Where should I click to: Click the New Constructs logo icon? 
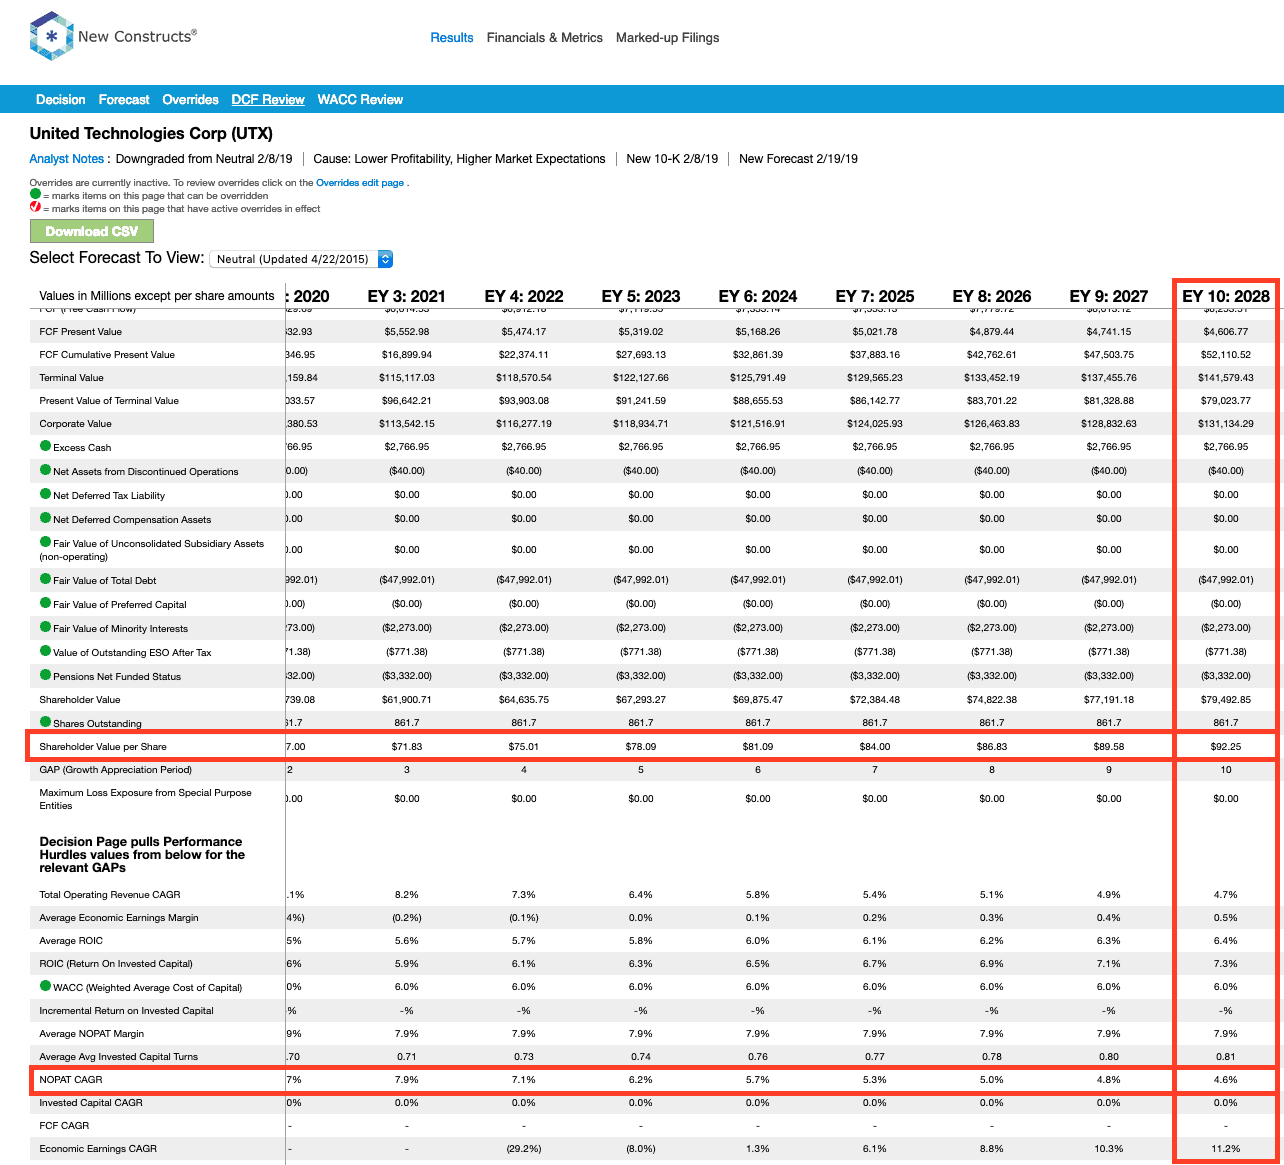tap(52, 36)
